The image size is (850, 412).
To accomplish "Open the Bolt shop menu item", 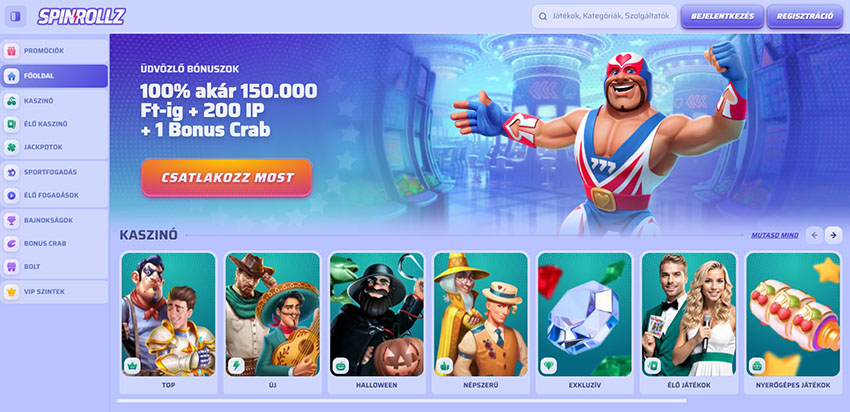I will point(54,267).
